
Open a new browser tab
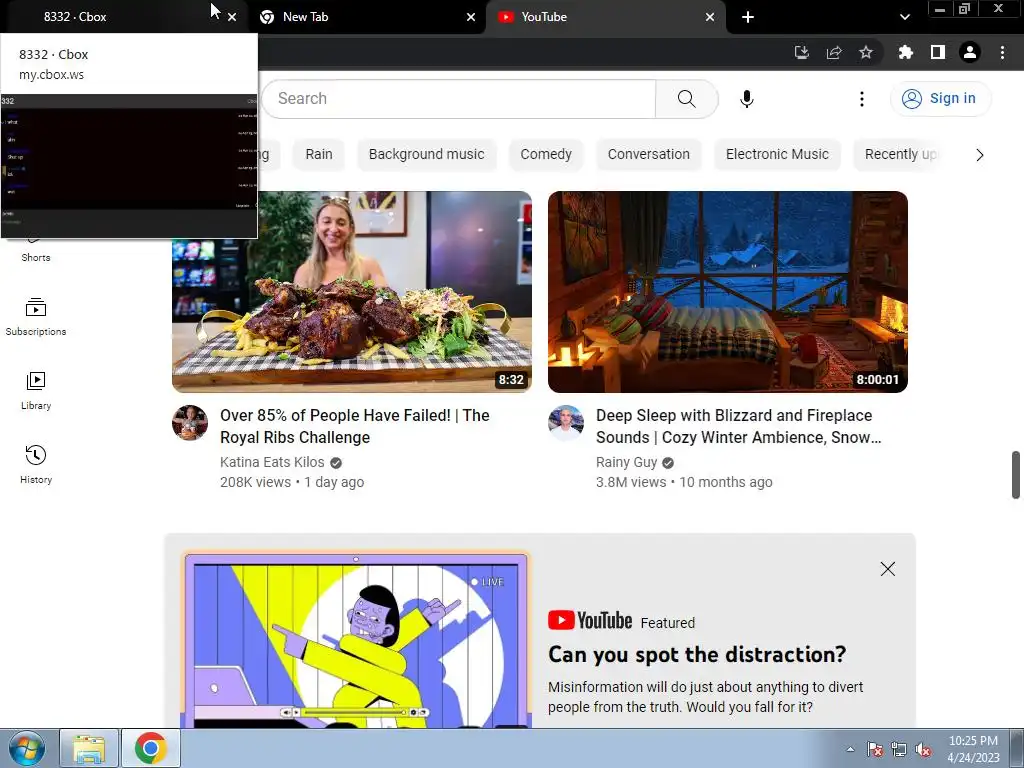pyautogui.click(x=748, y=17)
